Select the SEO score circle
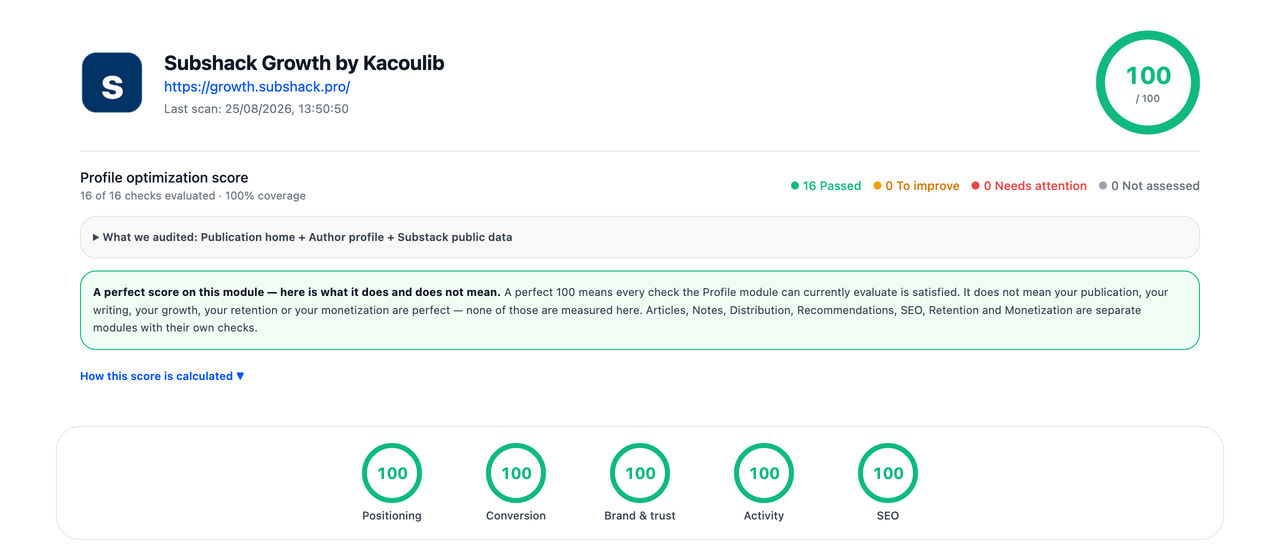Screen dimensions: 1280x560 pos(888,473)
